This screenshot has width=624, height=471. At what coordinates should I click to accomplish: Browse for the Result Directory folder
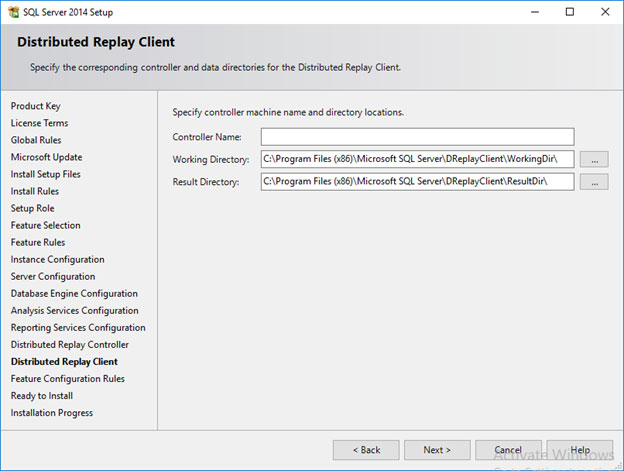pyautogui.click(x=594, y=182)
